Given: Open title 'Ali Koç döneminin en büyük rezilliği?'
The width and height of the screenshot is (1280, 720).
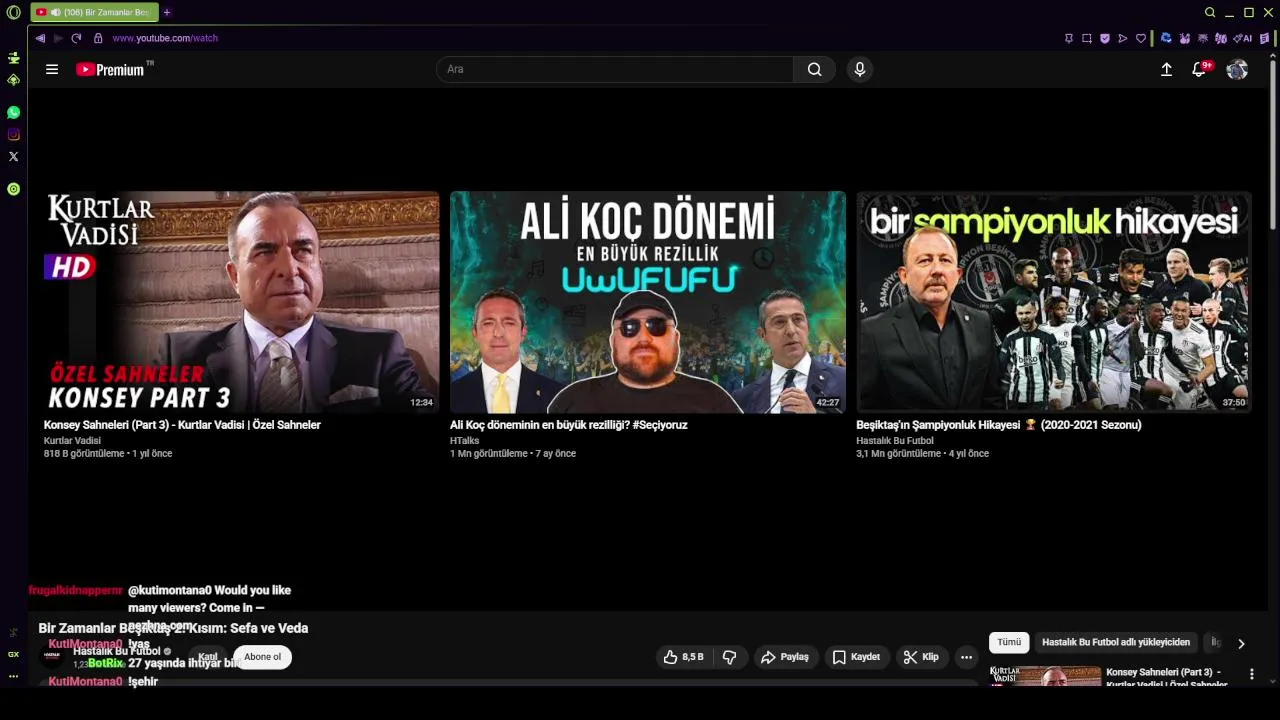Looking at the screenshot, I should point(569,425).
